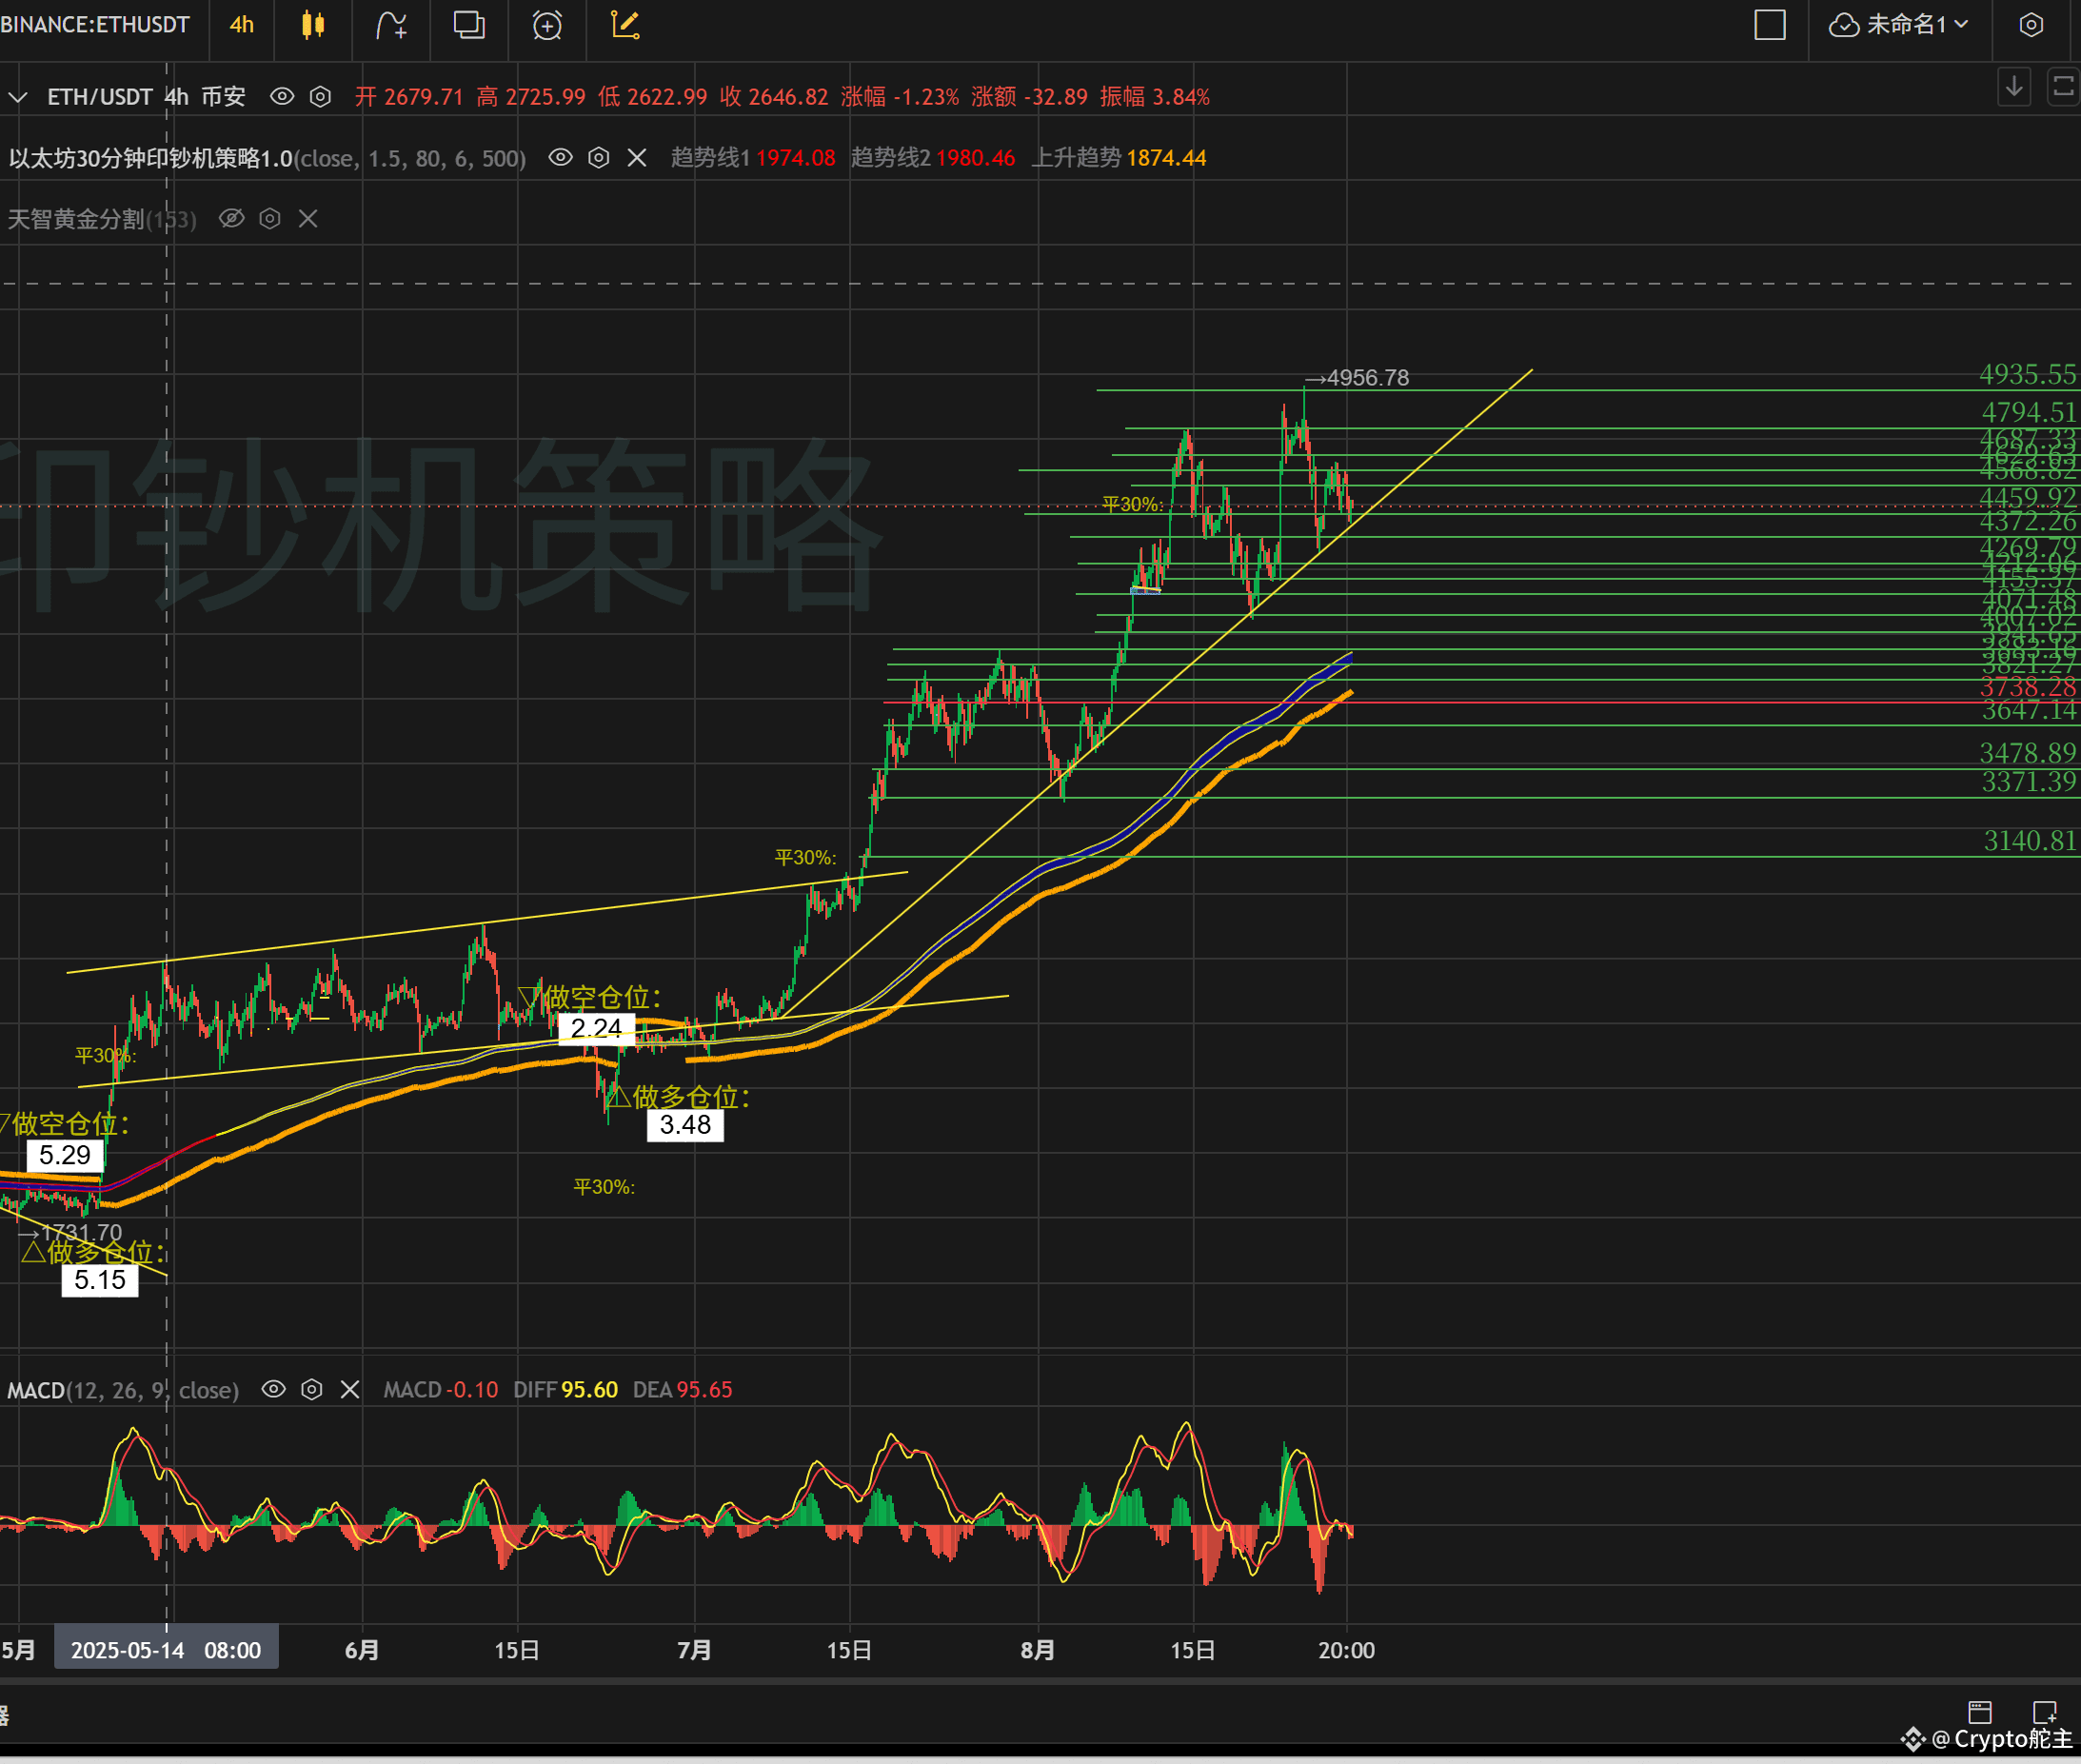Open settings for ETH/USDT main series
The image size is (2081, 1764).
click(x=320, y=97)
